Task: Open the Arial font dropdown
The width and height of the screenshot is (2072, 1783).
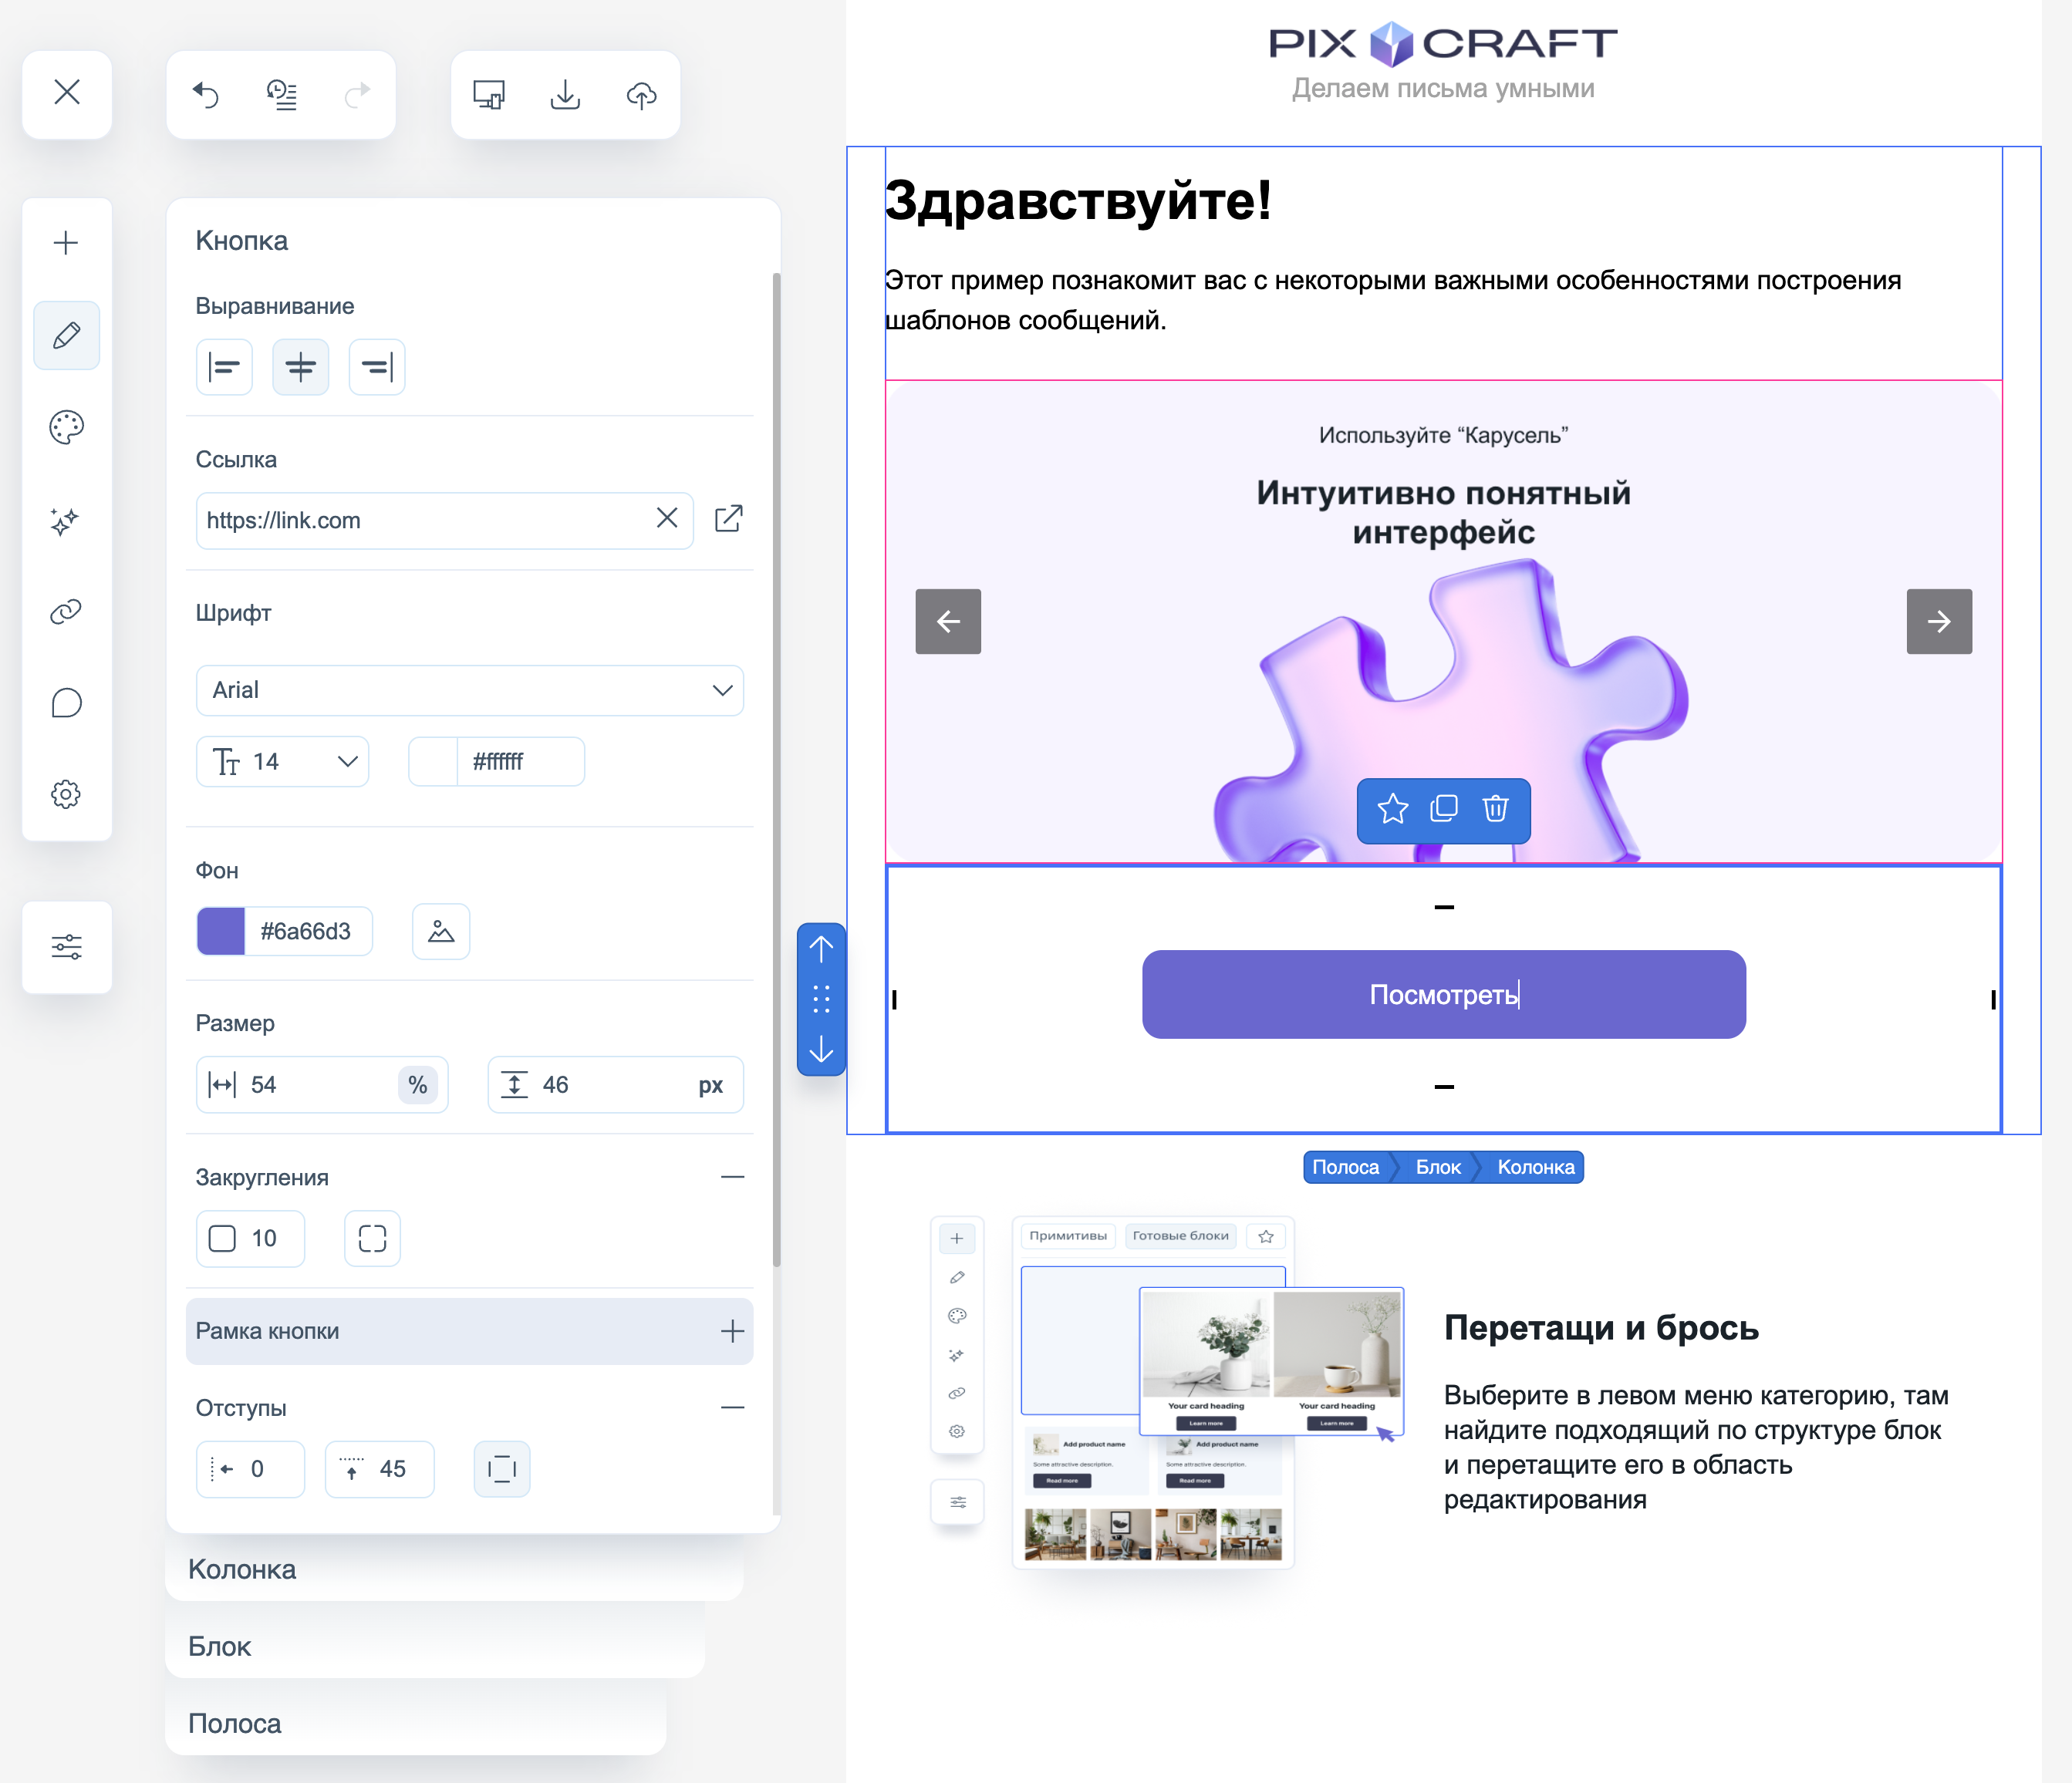Action: [x=469, y=690]
